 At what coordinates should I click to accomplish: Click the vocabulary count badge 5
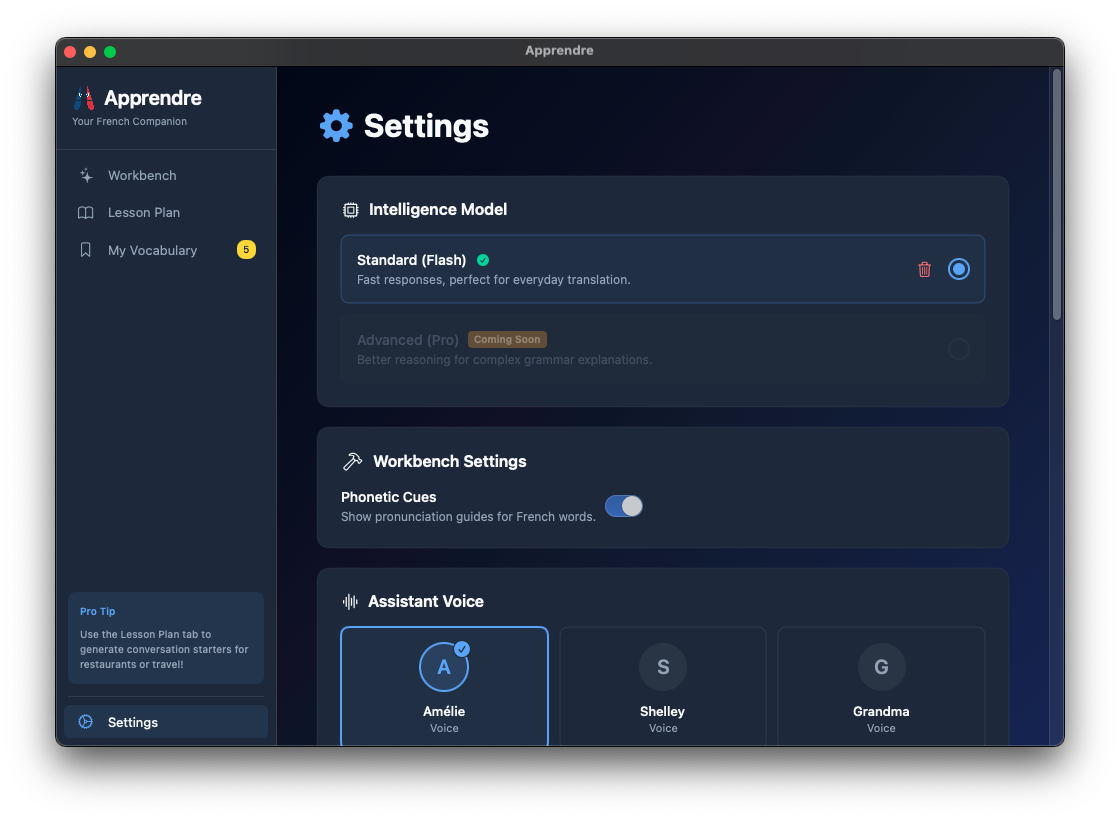click(x=246, y=249)
